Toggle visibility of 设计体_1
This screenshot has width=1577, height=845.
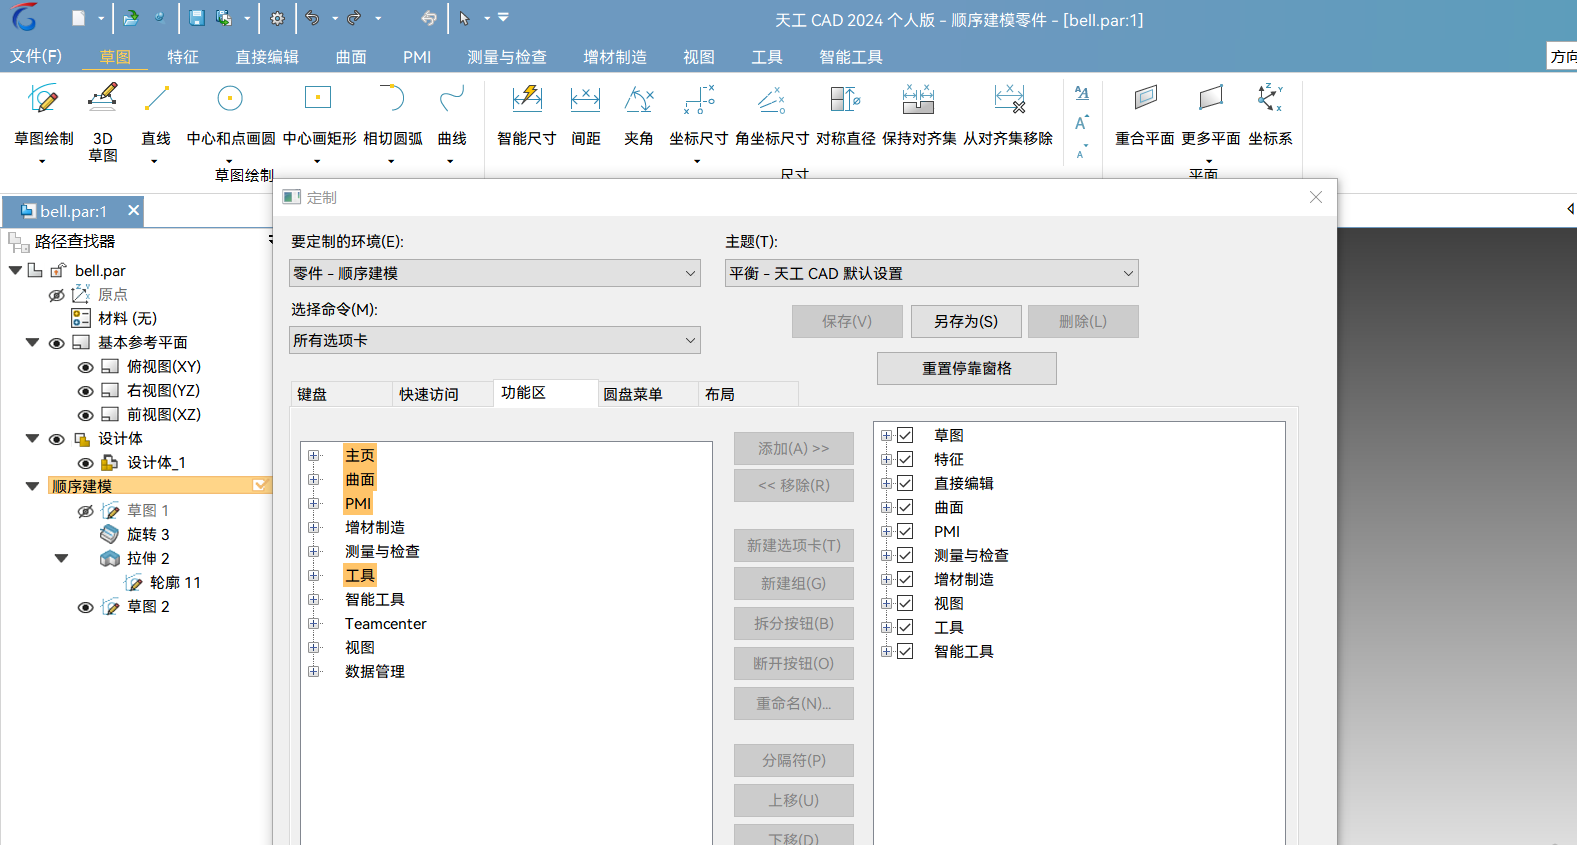[86, 463]
